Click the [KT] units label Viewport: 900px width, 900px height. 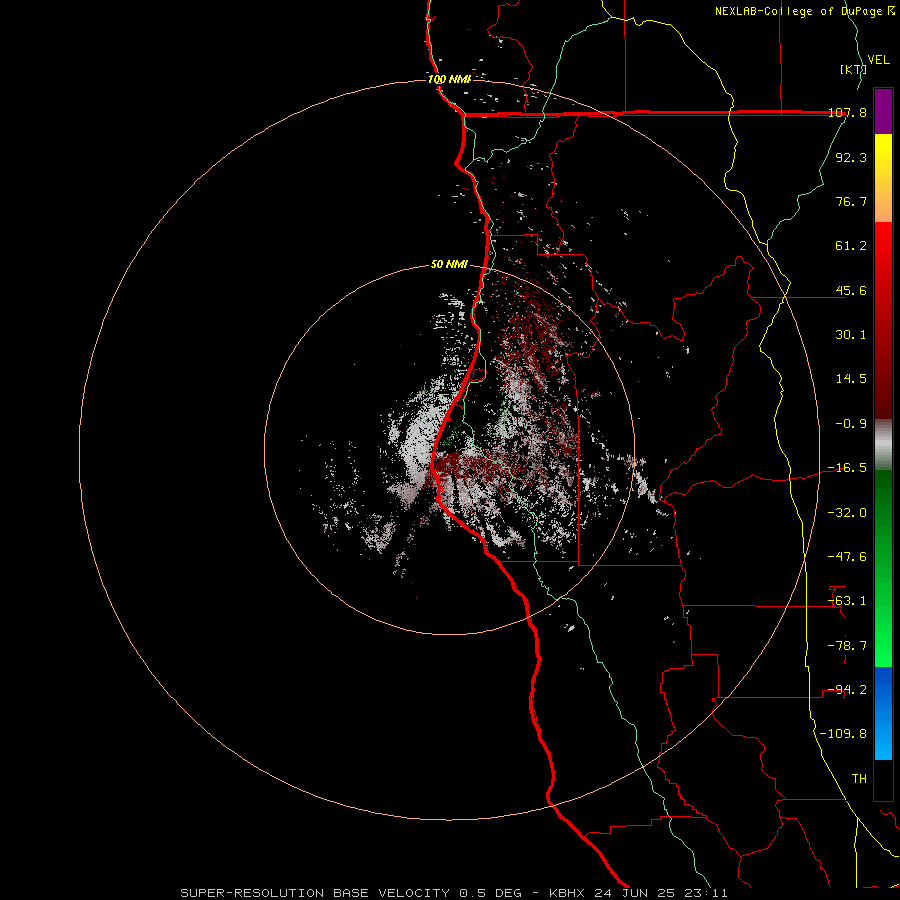click(853, 69)
